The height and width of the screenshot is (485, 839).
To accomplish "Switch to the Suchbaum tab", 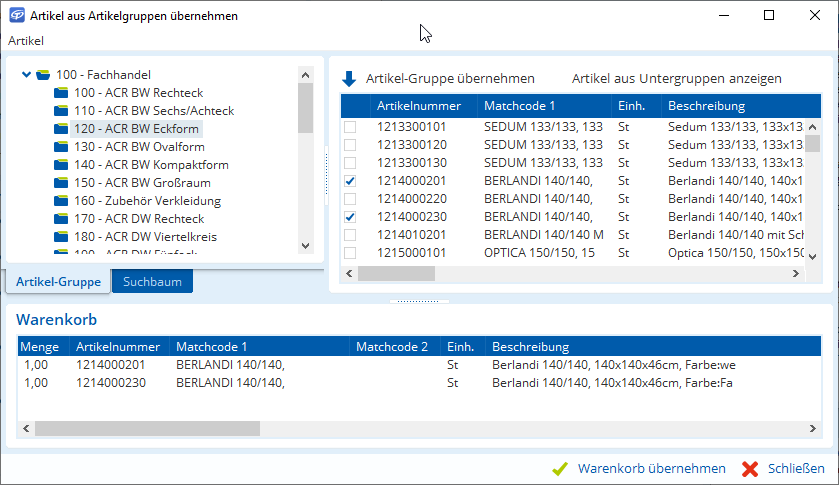I will coord(152,282).
